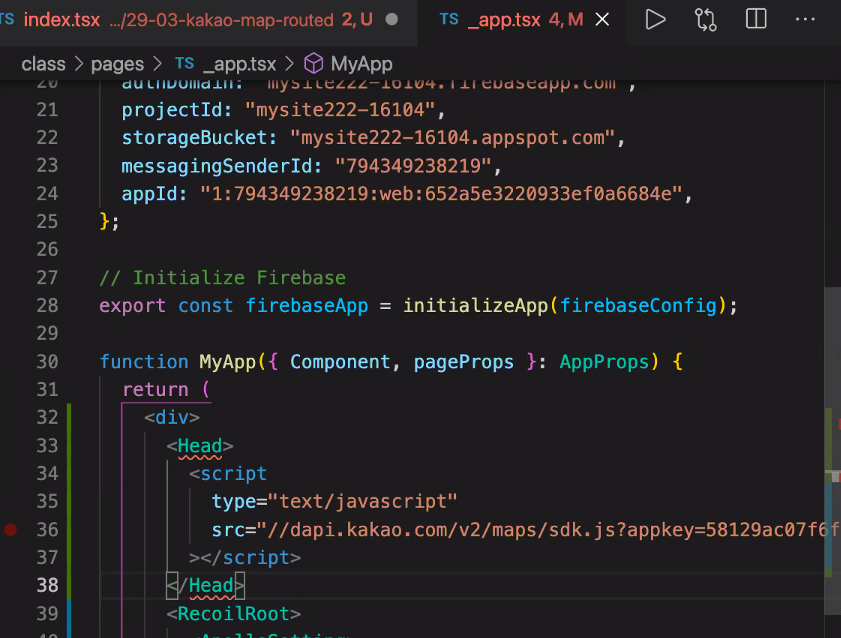Click the type="text/javascript" attribute value

(x=362, y=502)
